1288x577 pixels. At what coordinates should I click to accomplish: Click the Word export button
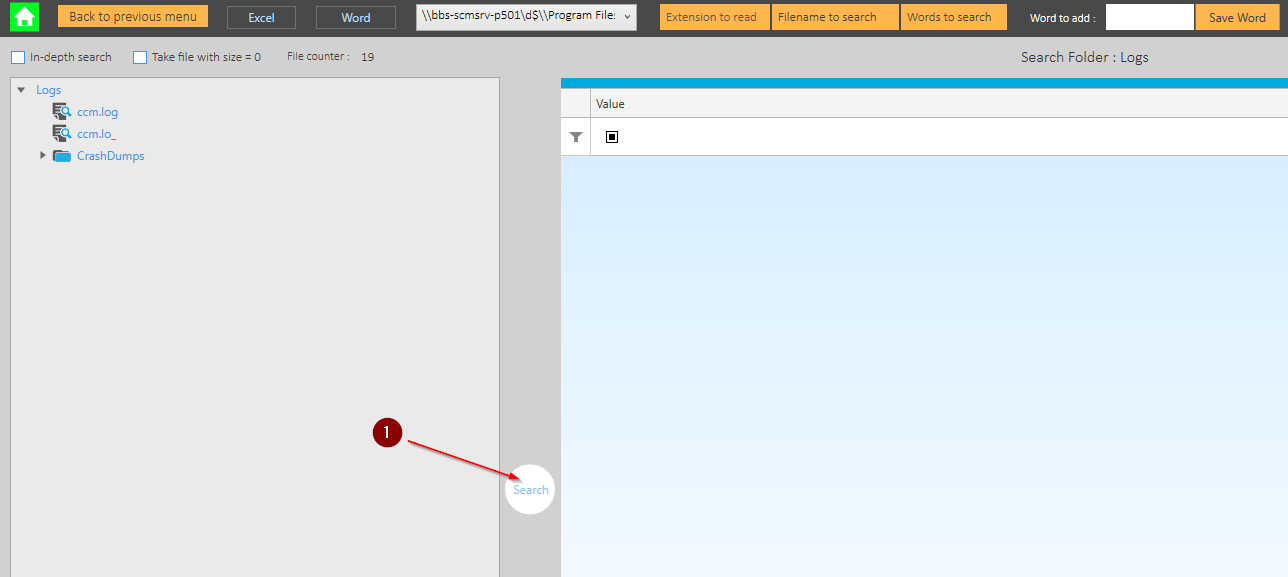355,18
